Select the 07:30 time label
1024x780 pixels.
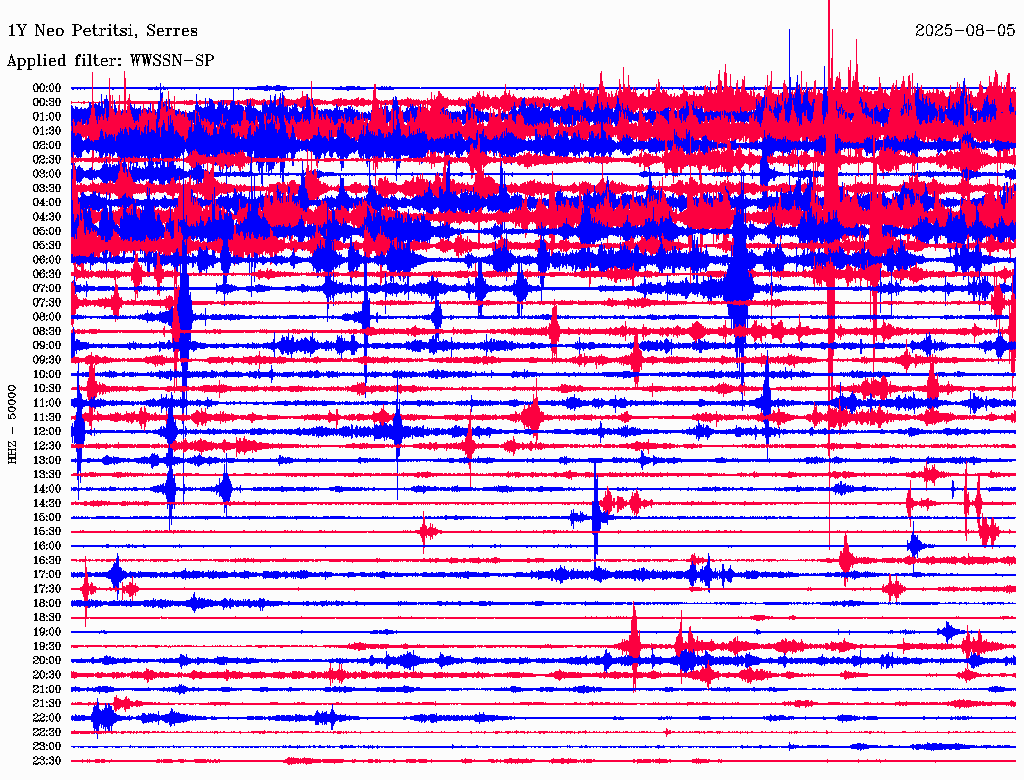[x=47, y=302]
